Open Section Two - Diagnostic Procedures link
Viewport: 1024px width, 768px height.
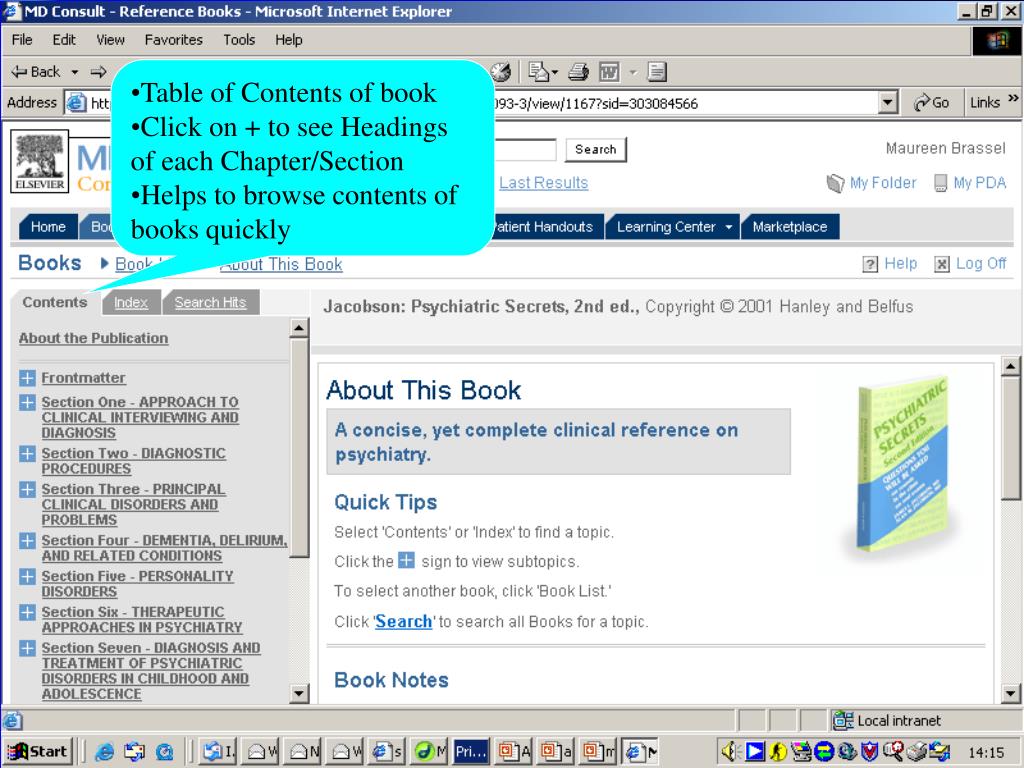click(133, 460)
